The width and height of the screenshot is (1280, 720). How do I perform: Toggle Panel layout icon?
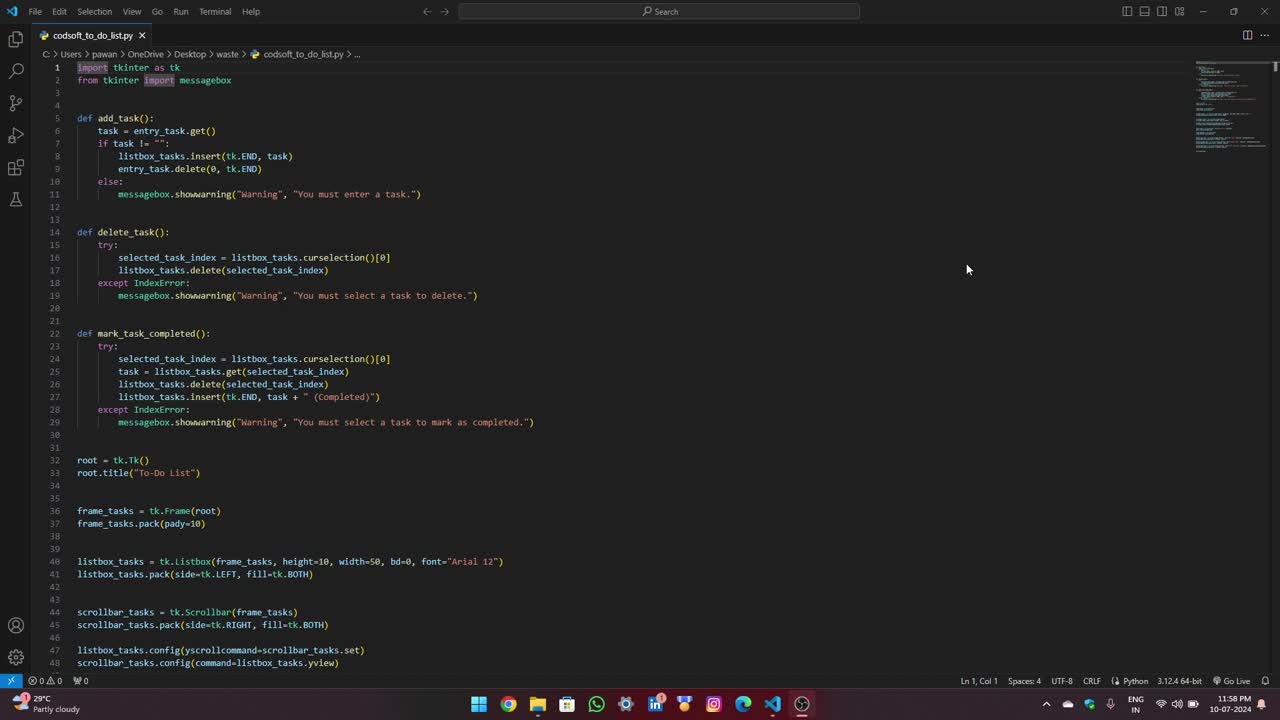(1144, 11)
